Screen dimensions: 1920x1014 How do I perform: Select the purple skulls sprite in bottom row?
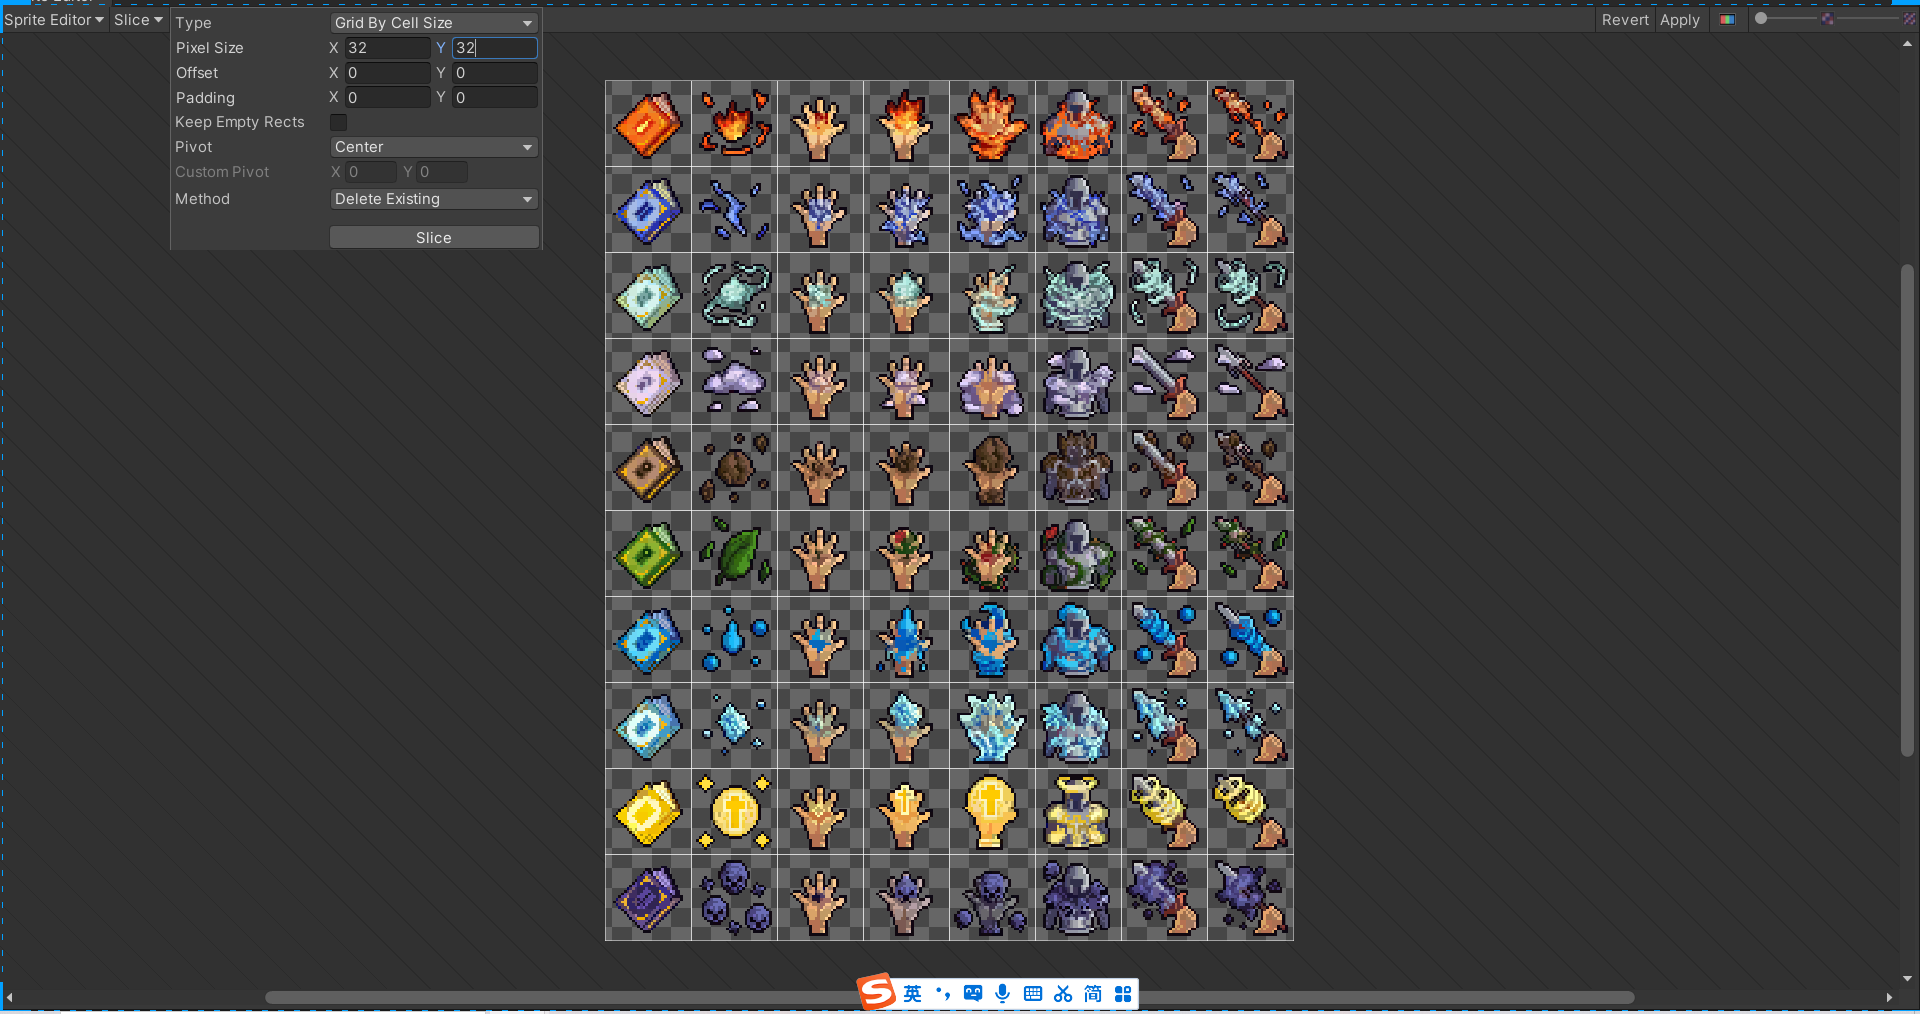click(x=734, y=898)
